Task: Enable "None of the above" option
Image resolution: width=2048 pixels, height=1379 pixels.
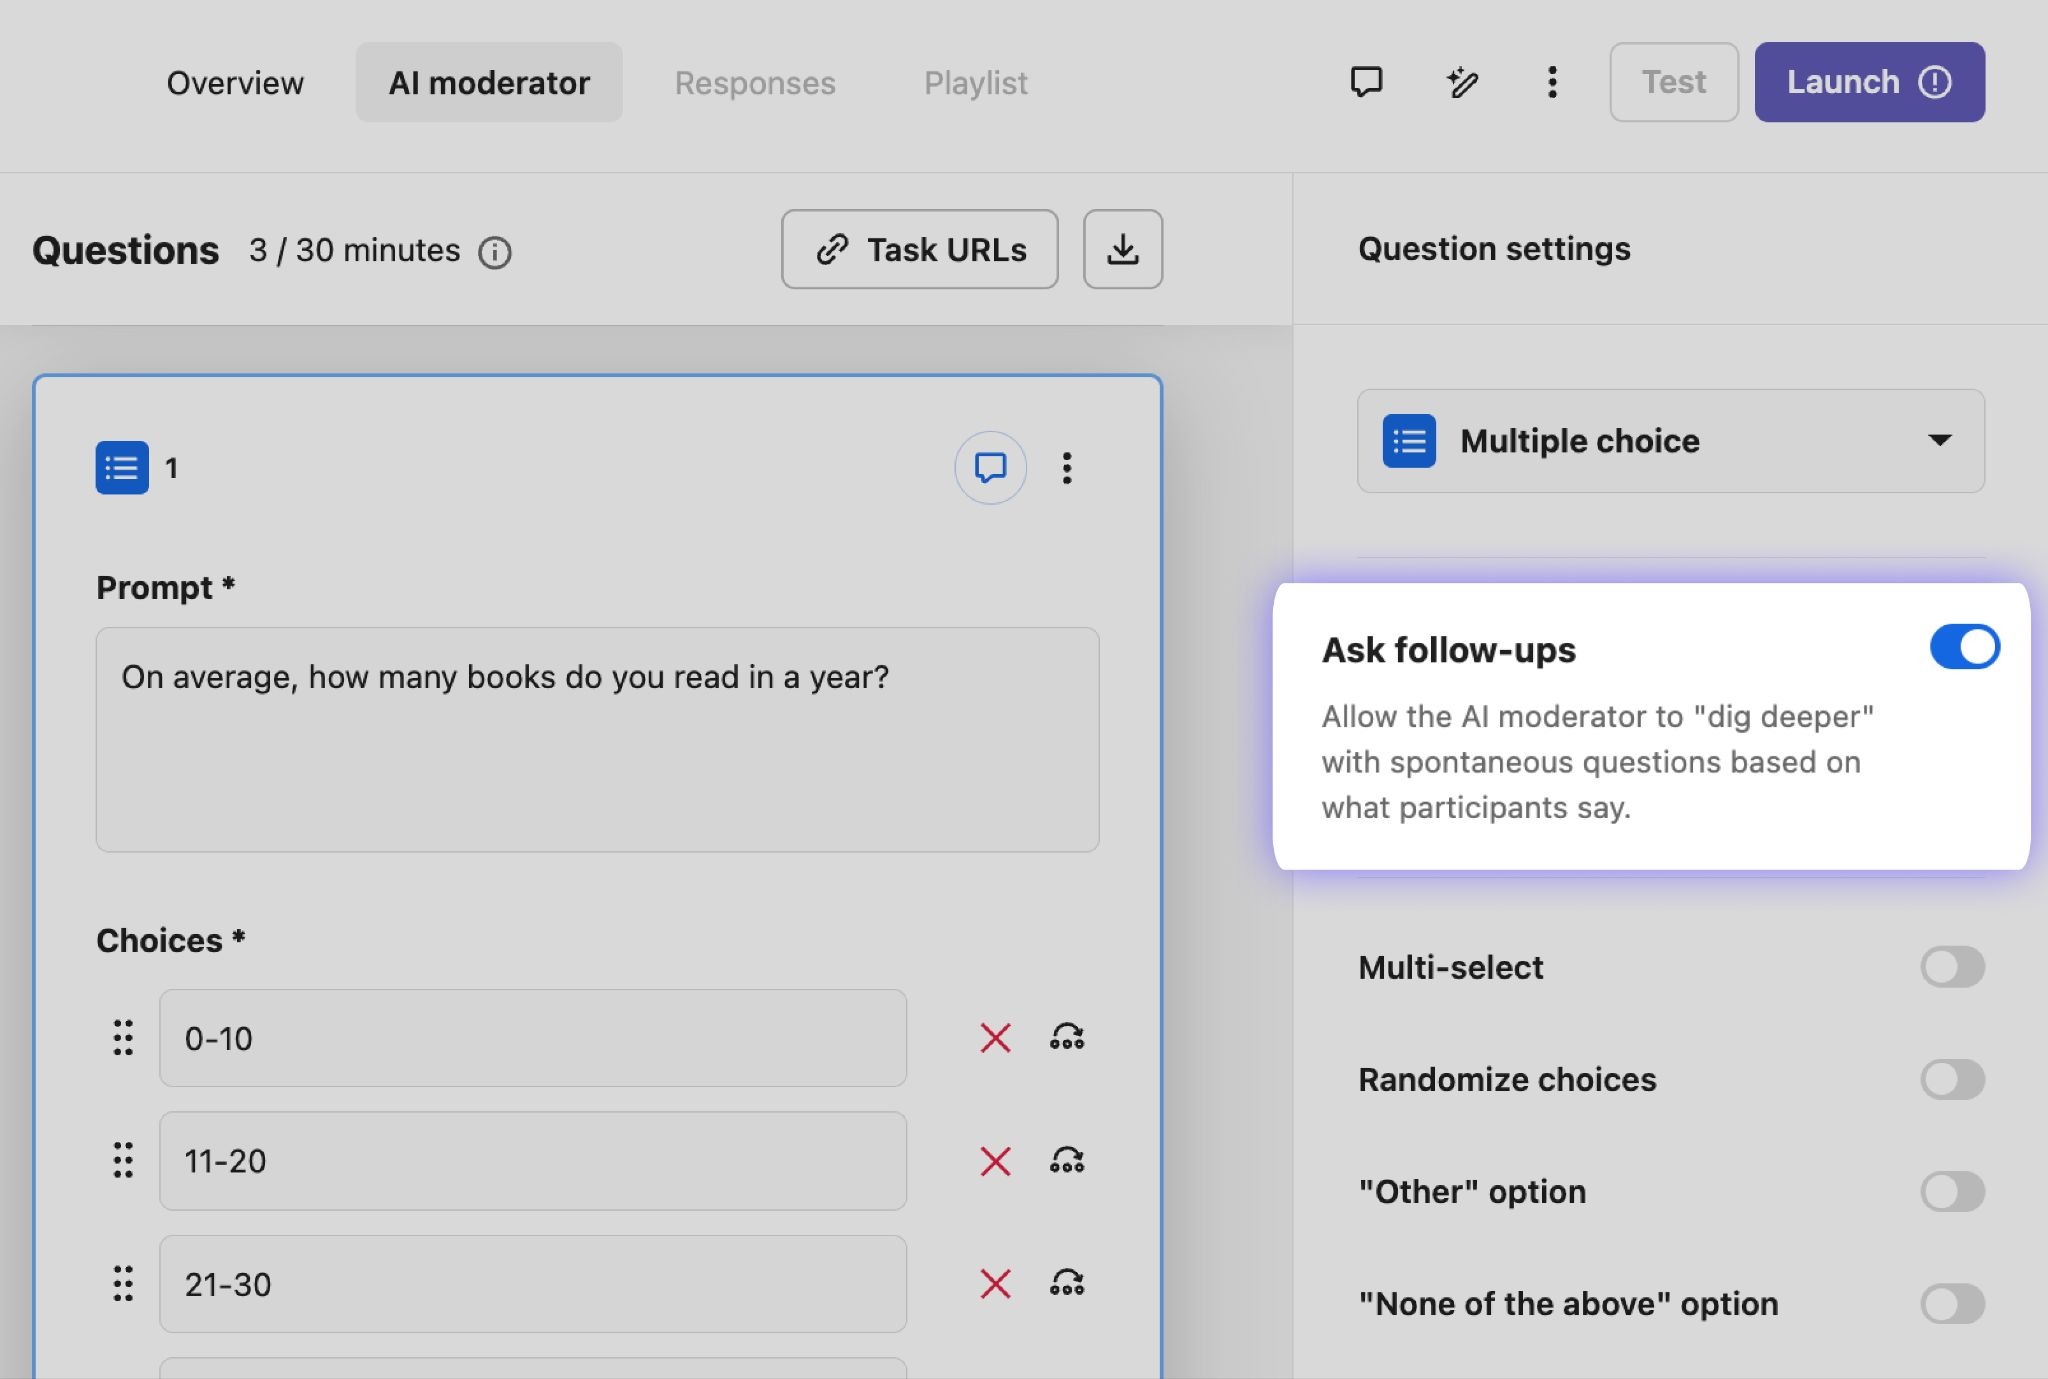Action: tap(1952, 1303)
